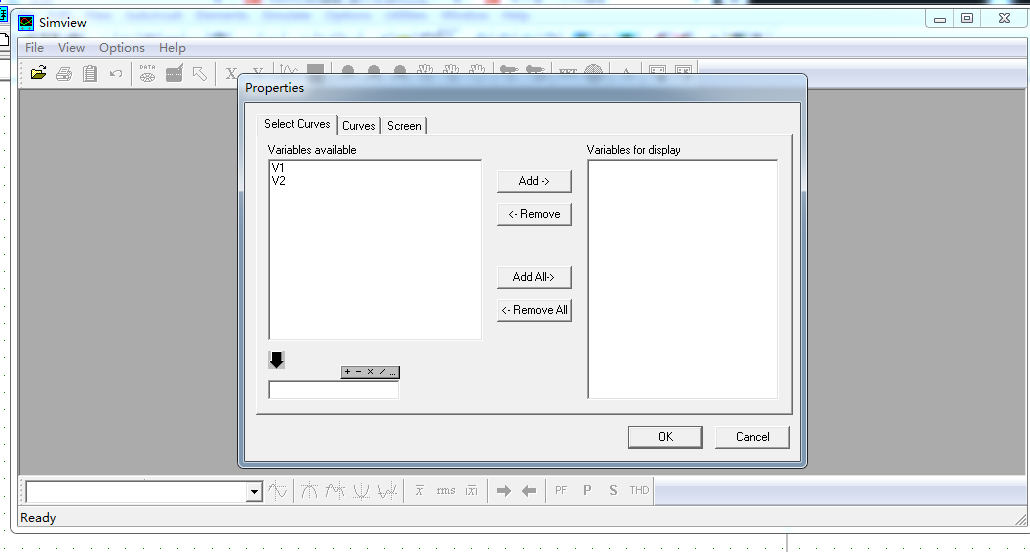Click the Simview application icon in title bar
Viewport: 1030px width, 552px height.
(x=26, y=23)
